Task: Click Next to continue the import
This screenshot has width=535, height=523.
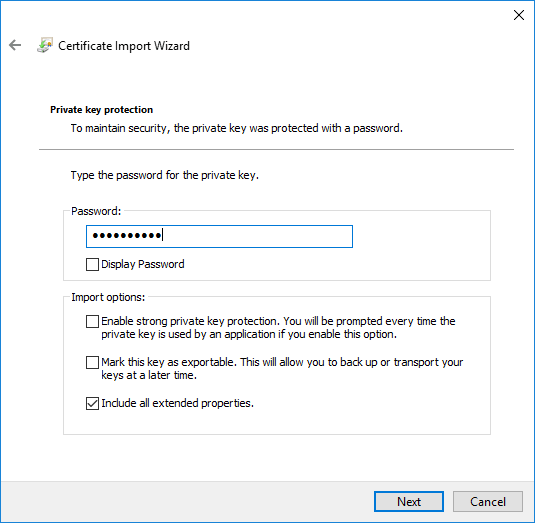Action: point(409,502)
